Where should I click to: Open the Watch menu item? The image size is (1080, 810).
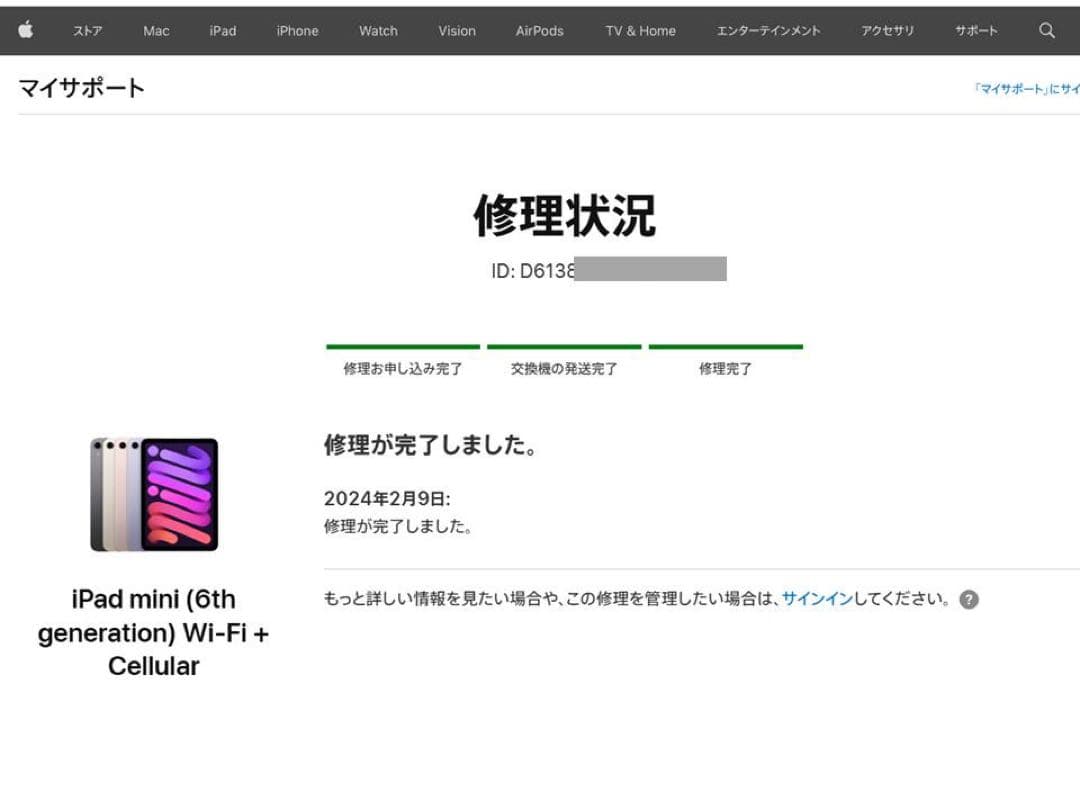pos(378,31)
